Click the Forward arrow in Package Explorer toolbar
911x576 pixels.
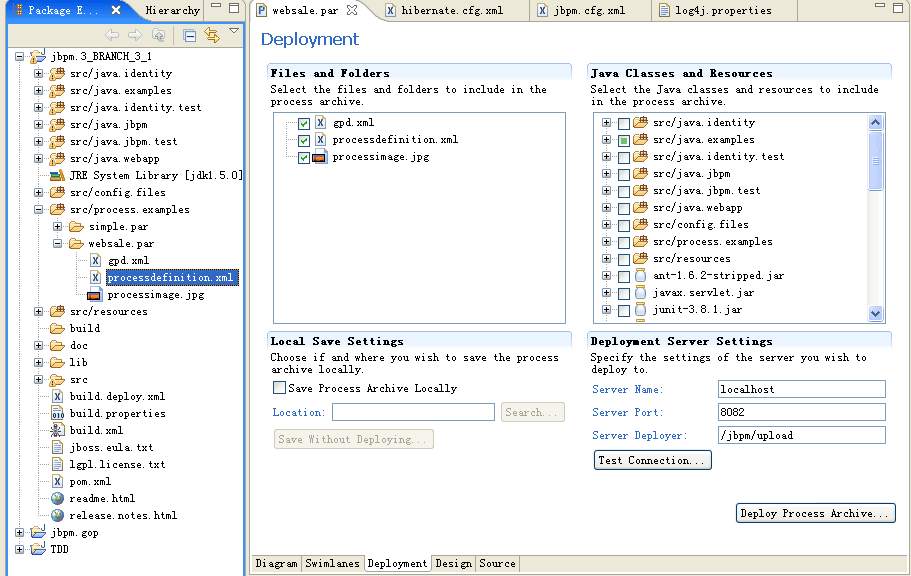pos(135,35)
